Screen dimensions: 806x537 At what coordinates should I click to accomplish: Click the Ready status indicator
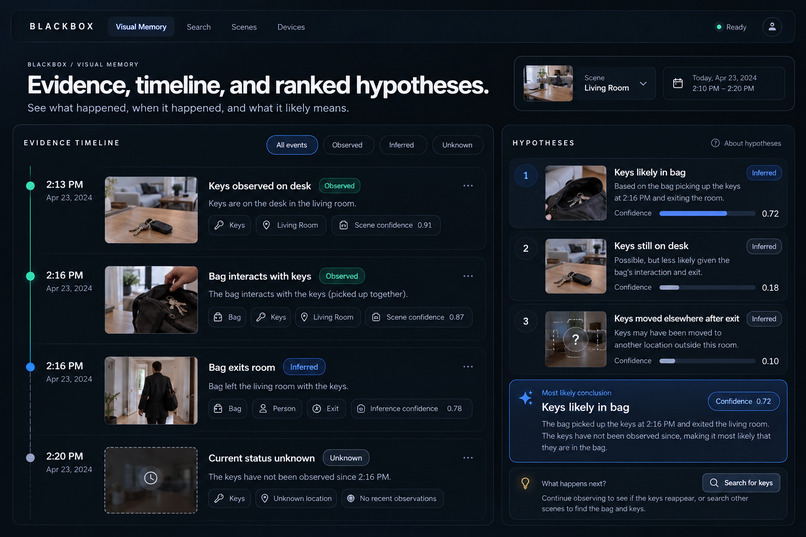731,27
